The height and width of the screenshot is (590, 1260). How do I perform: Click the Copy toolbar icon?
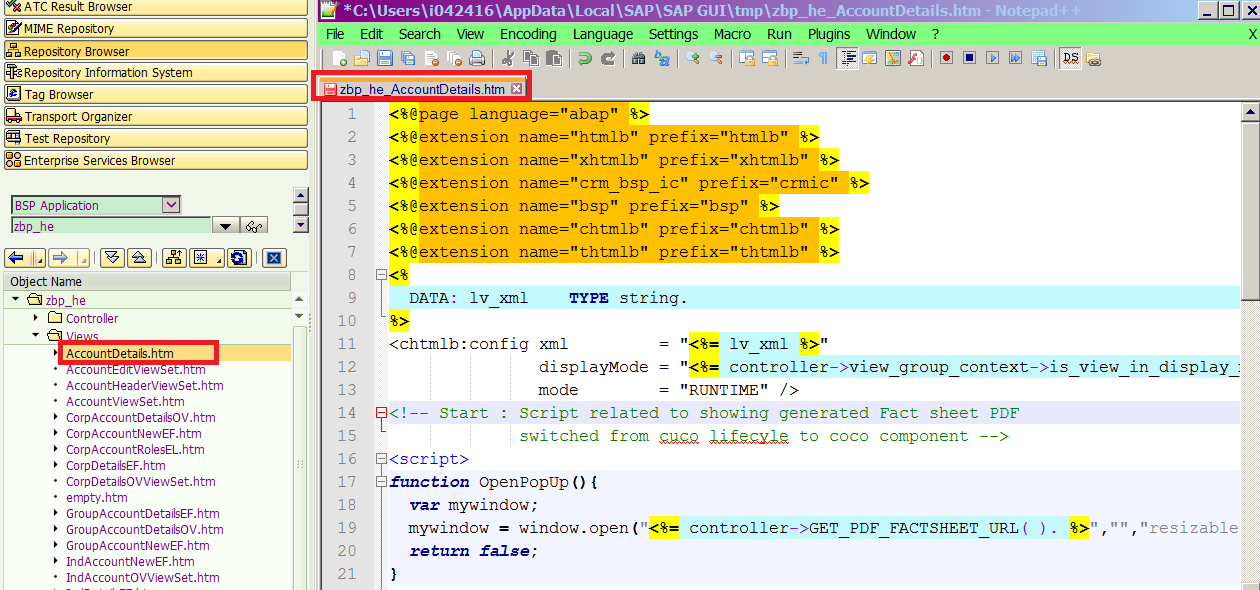[530, 58]
